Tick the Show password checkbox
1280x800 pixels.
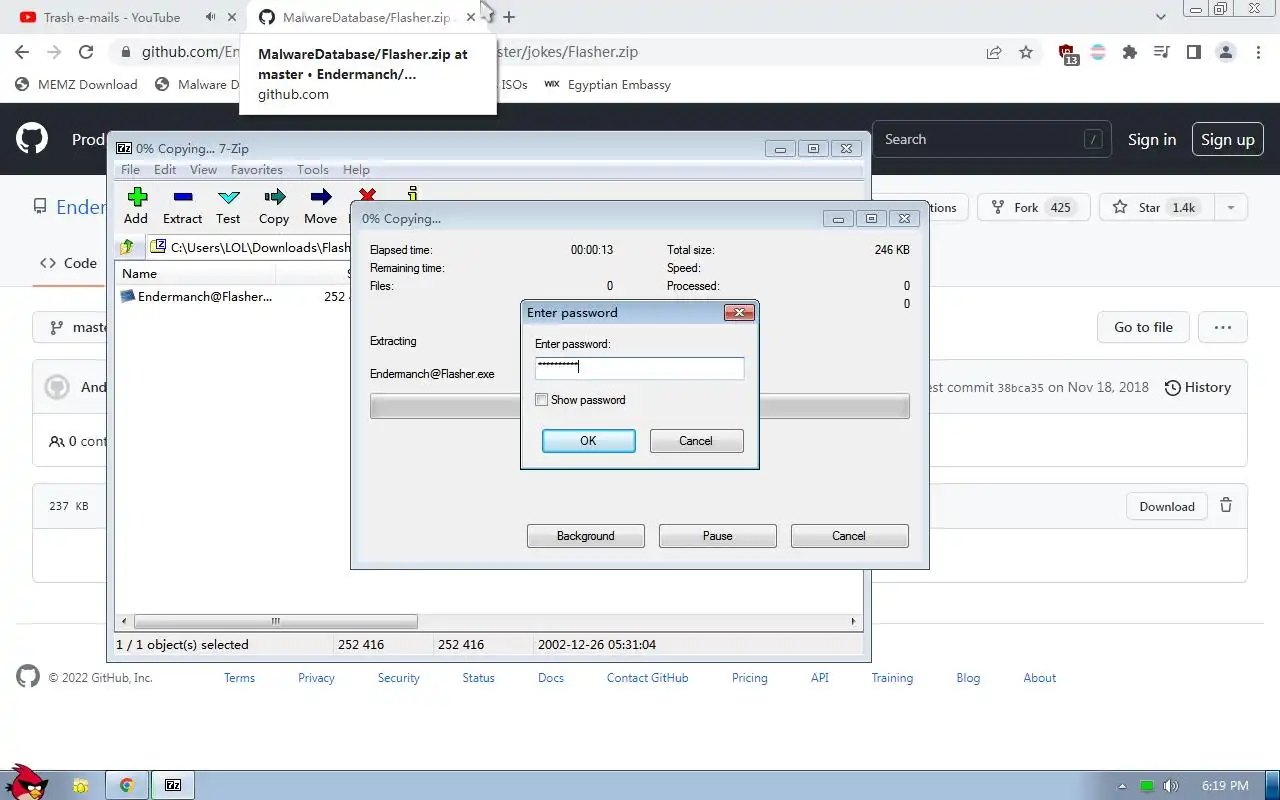point(542,400)
